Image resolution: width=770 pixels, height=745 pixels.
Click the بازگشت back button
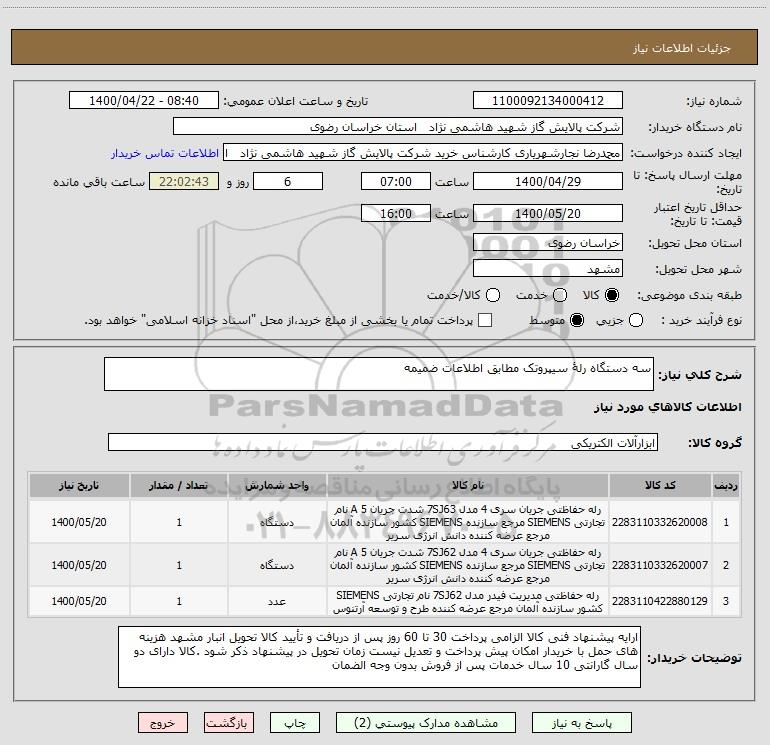pos(228,723)
